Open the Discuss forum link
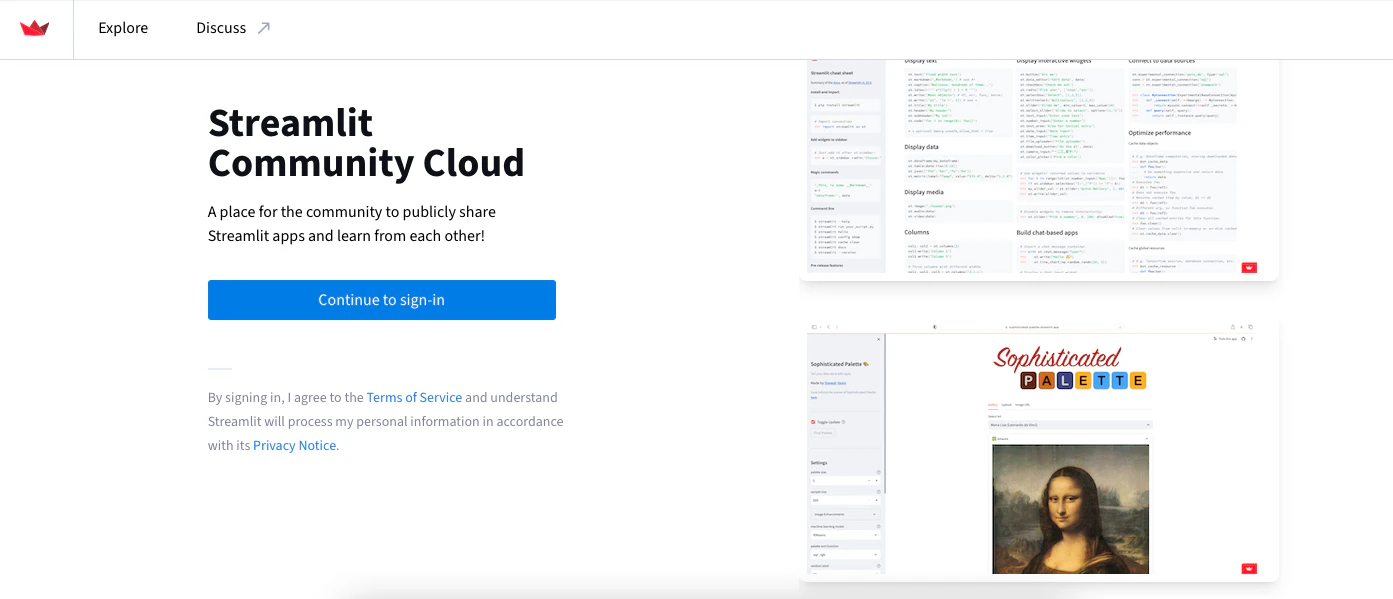The width and height of the screenshot is (1393, 599). 221,28
